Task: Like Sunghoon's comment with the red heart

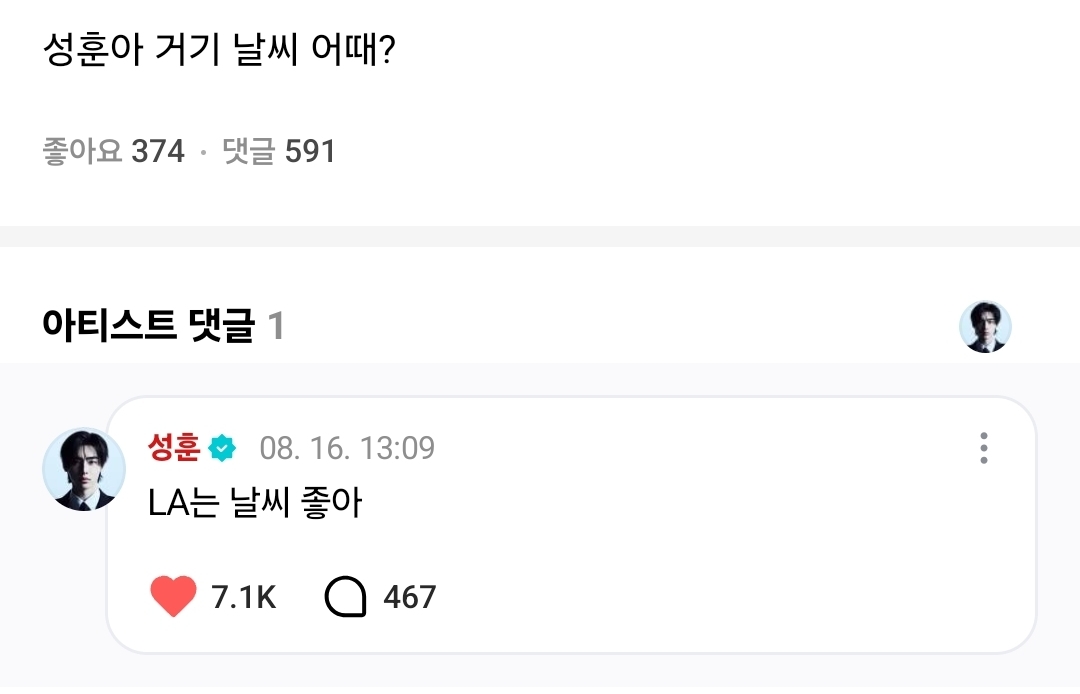Action: point(173,597)
